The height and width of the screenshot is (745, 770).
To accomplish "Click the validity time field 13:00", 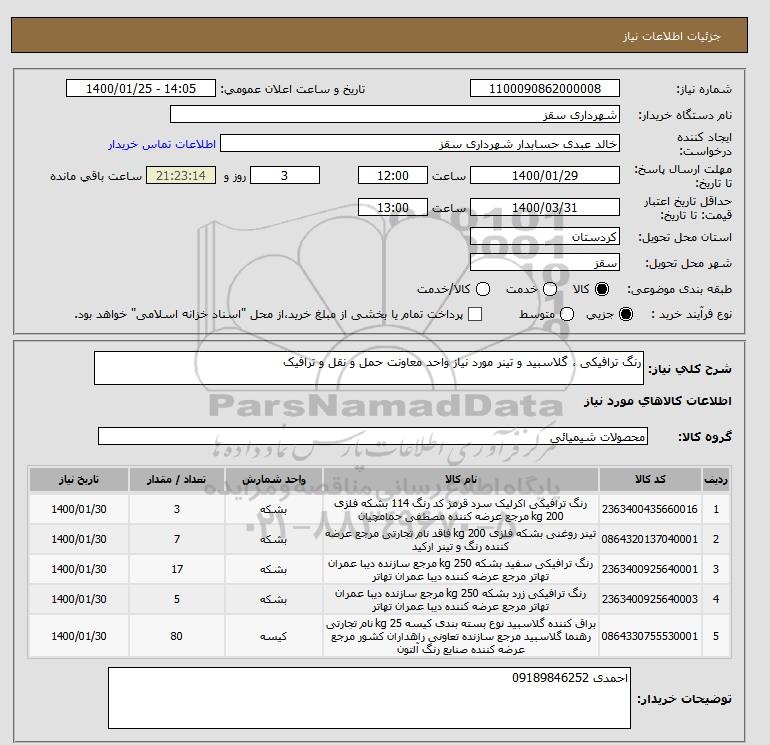I will click(393, 207).
